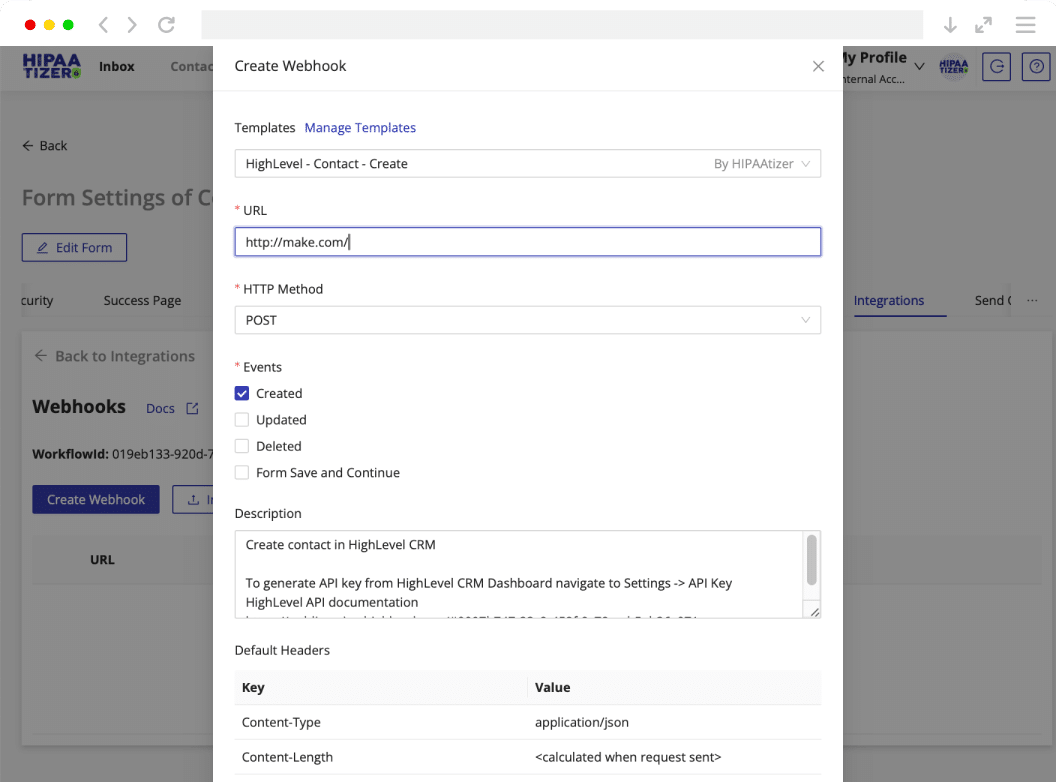The image size is (1056, 782).
Task: Click the browser forward arrow
Action: 132,25
